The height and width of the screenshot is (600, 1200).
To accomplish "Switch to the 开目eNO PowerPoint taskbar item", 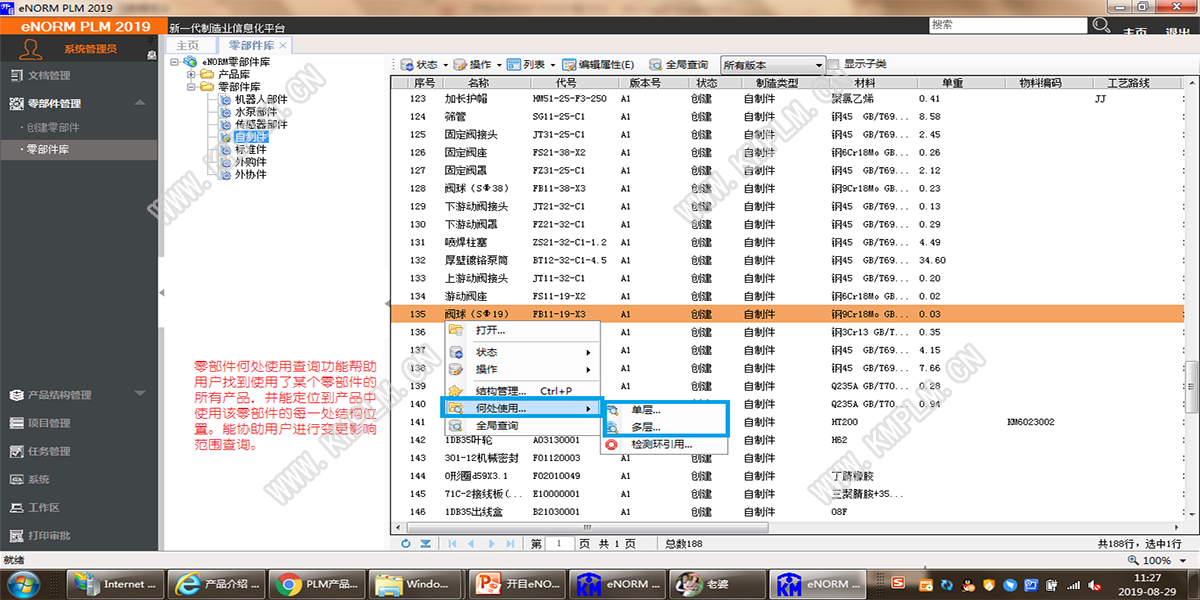I will click(517, 583).
